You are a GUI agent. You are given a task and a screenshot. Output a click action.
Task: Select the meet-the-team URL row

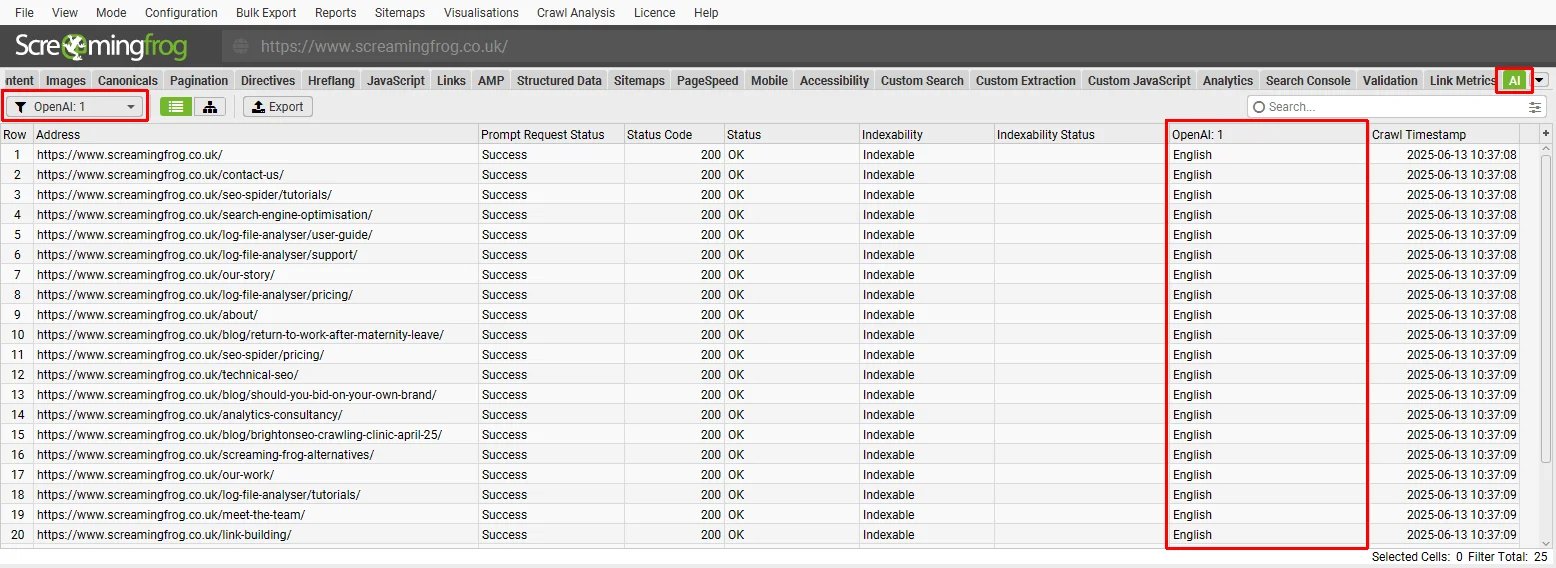760,515
